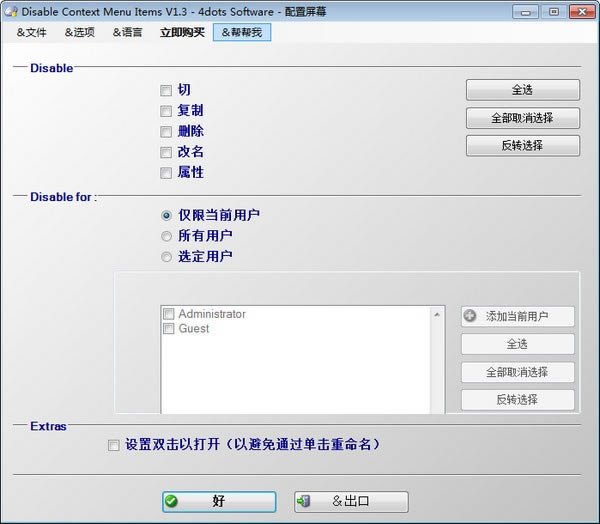Click the plus icon beside 添加当前用户
The height and width of the screenshot is (524, 600).
pos(470,316)
